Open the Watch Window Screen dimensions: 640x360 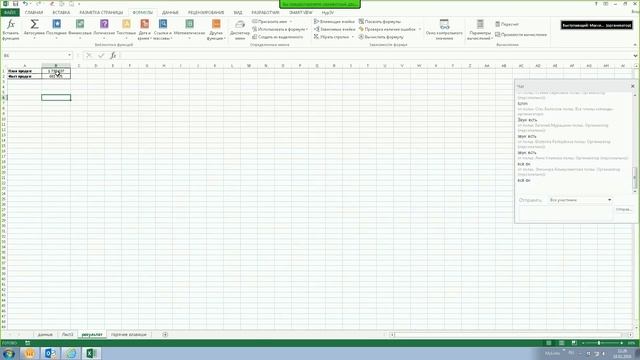point(444,29)
